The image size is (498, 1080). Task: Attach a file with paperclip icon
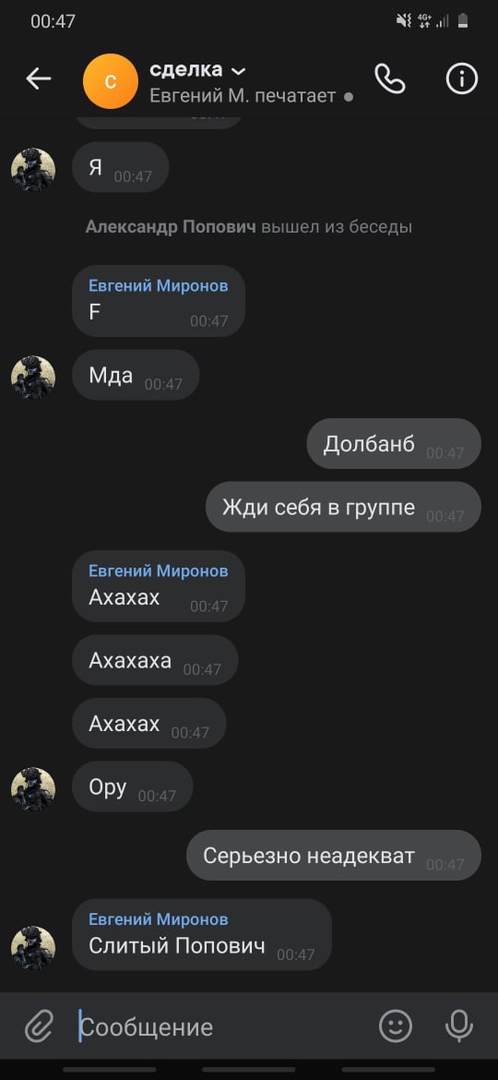pyautogui.click(x=39, y=1028)
